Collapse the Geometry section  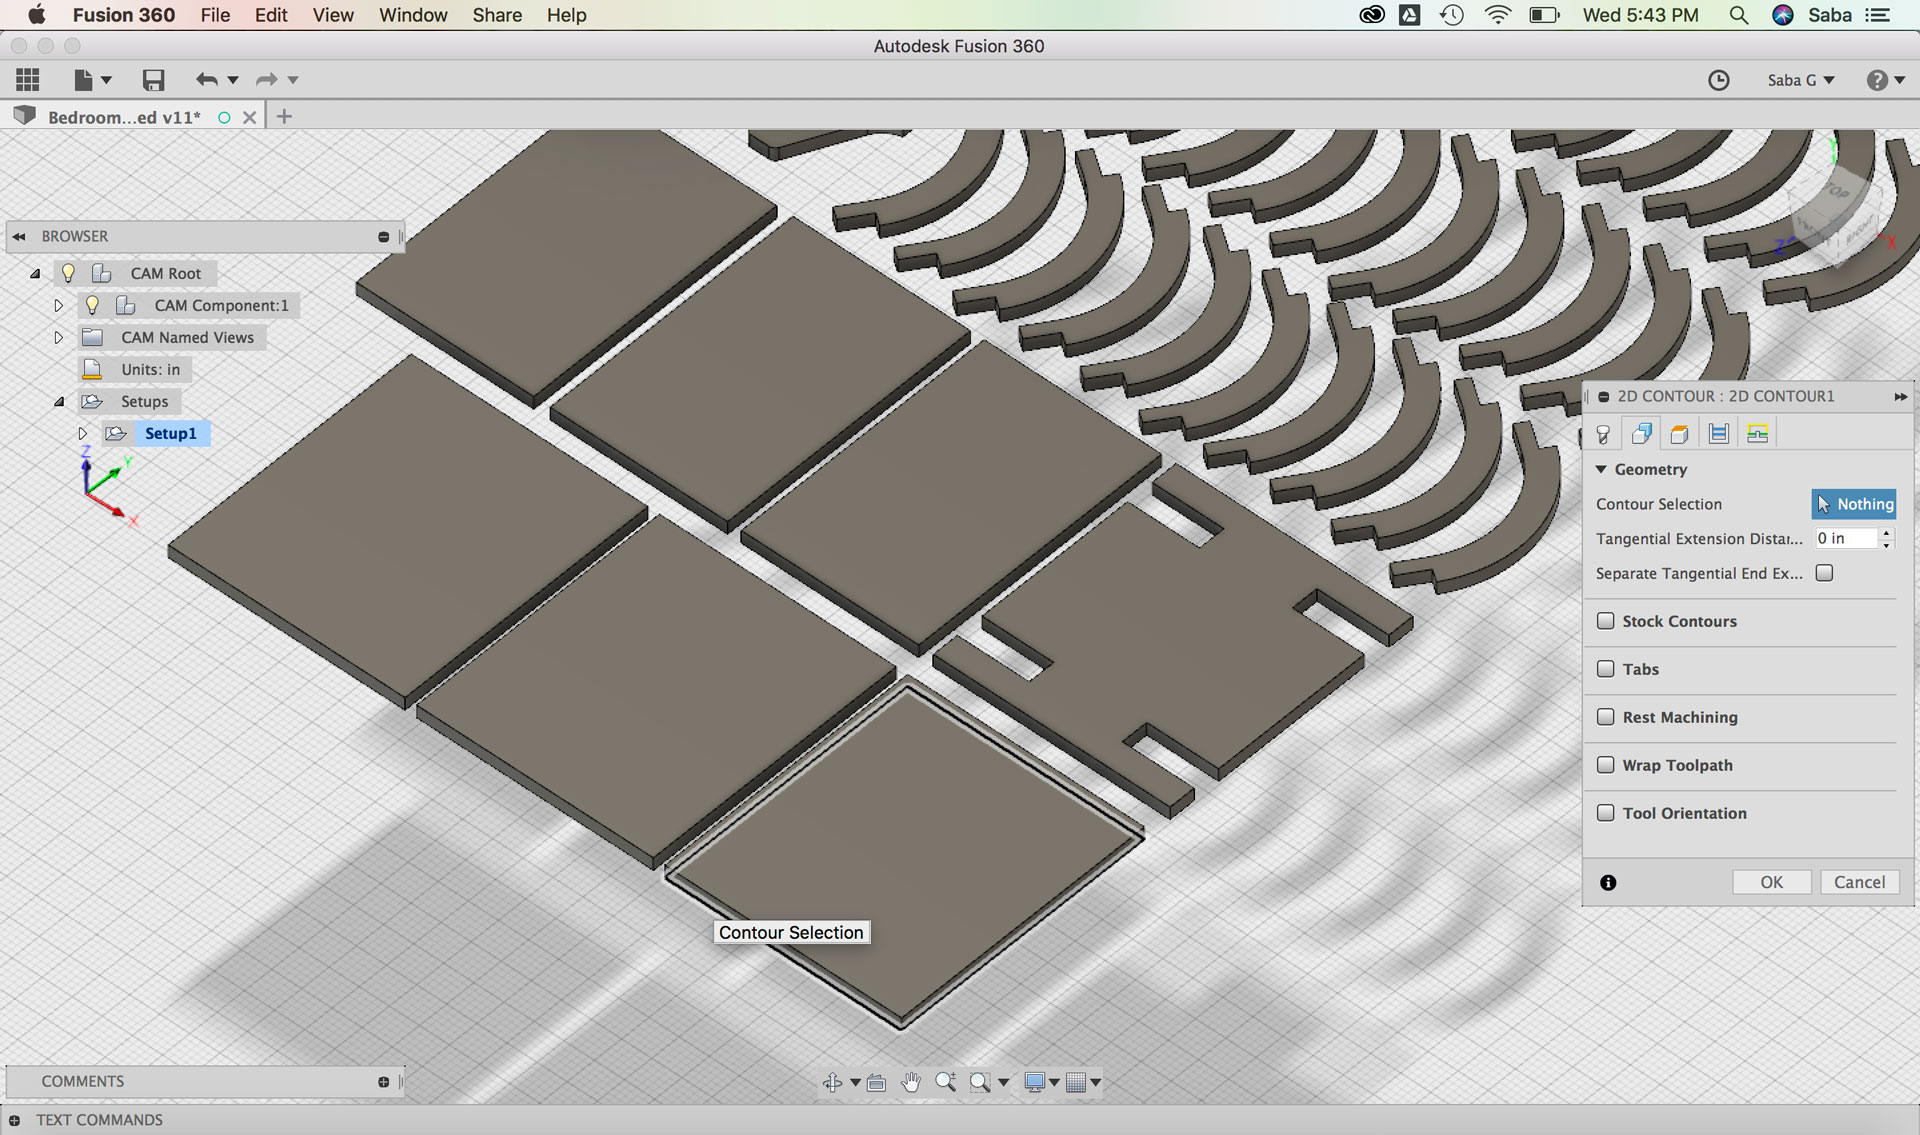coord(1601,469)
